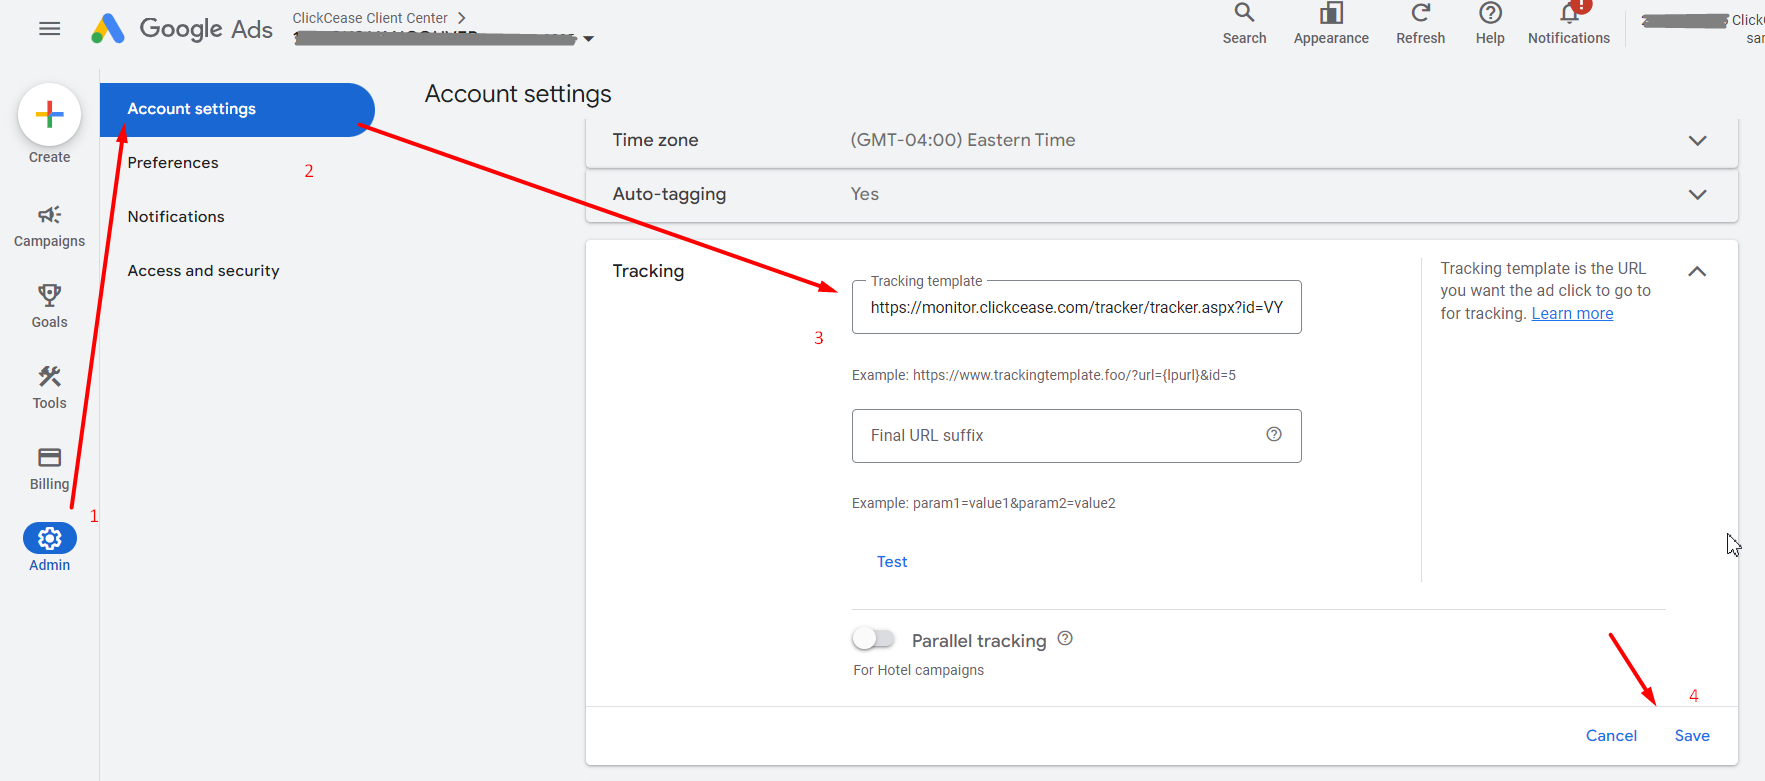1765x781 pixels.
Task: Open the Help menu
Action: coord(1490,24)
